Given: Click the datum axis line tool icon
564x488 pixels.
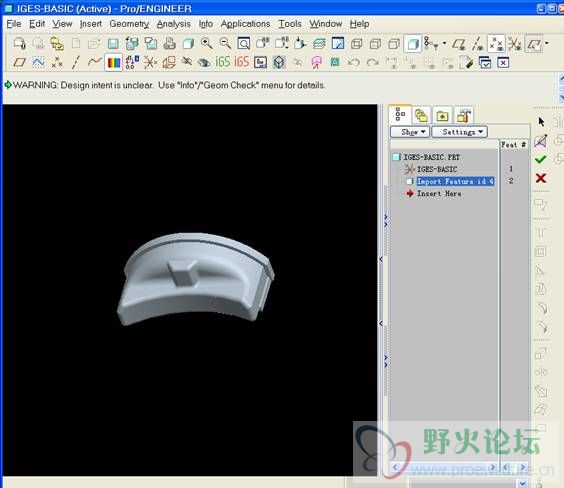Looking at the screenshot, I should pyautogui.click(x=76, y=63).
